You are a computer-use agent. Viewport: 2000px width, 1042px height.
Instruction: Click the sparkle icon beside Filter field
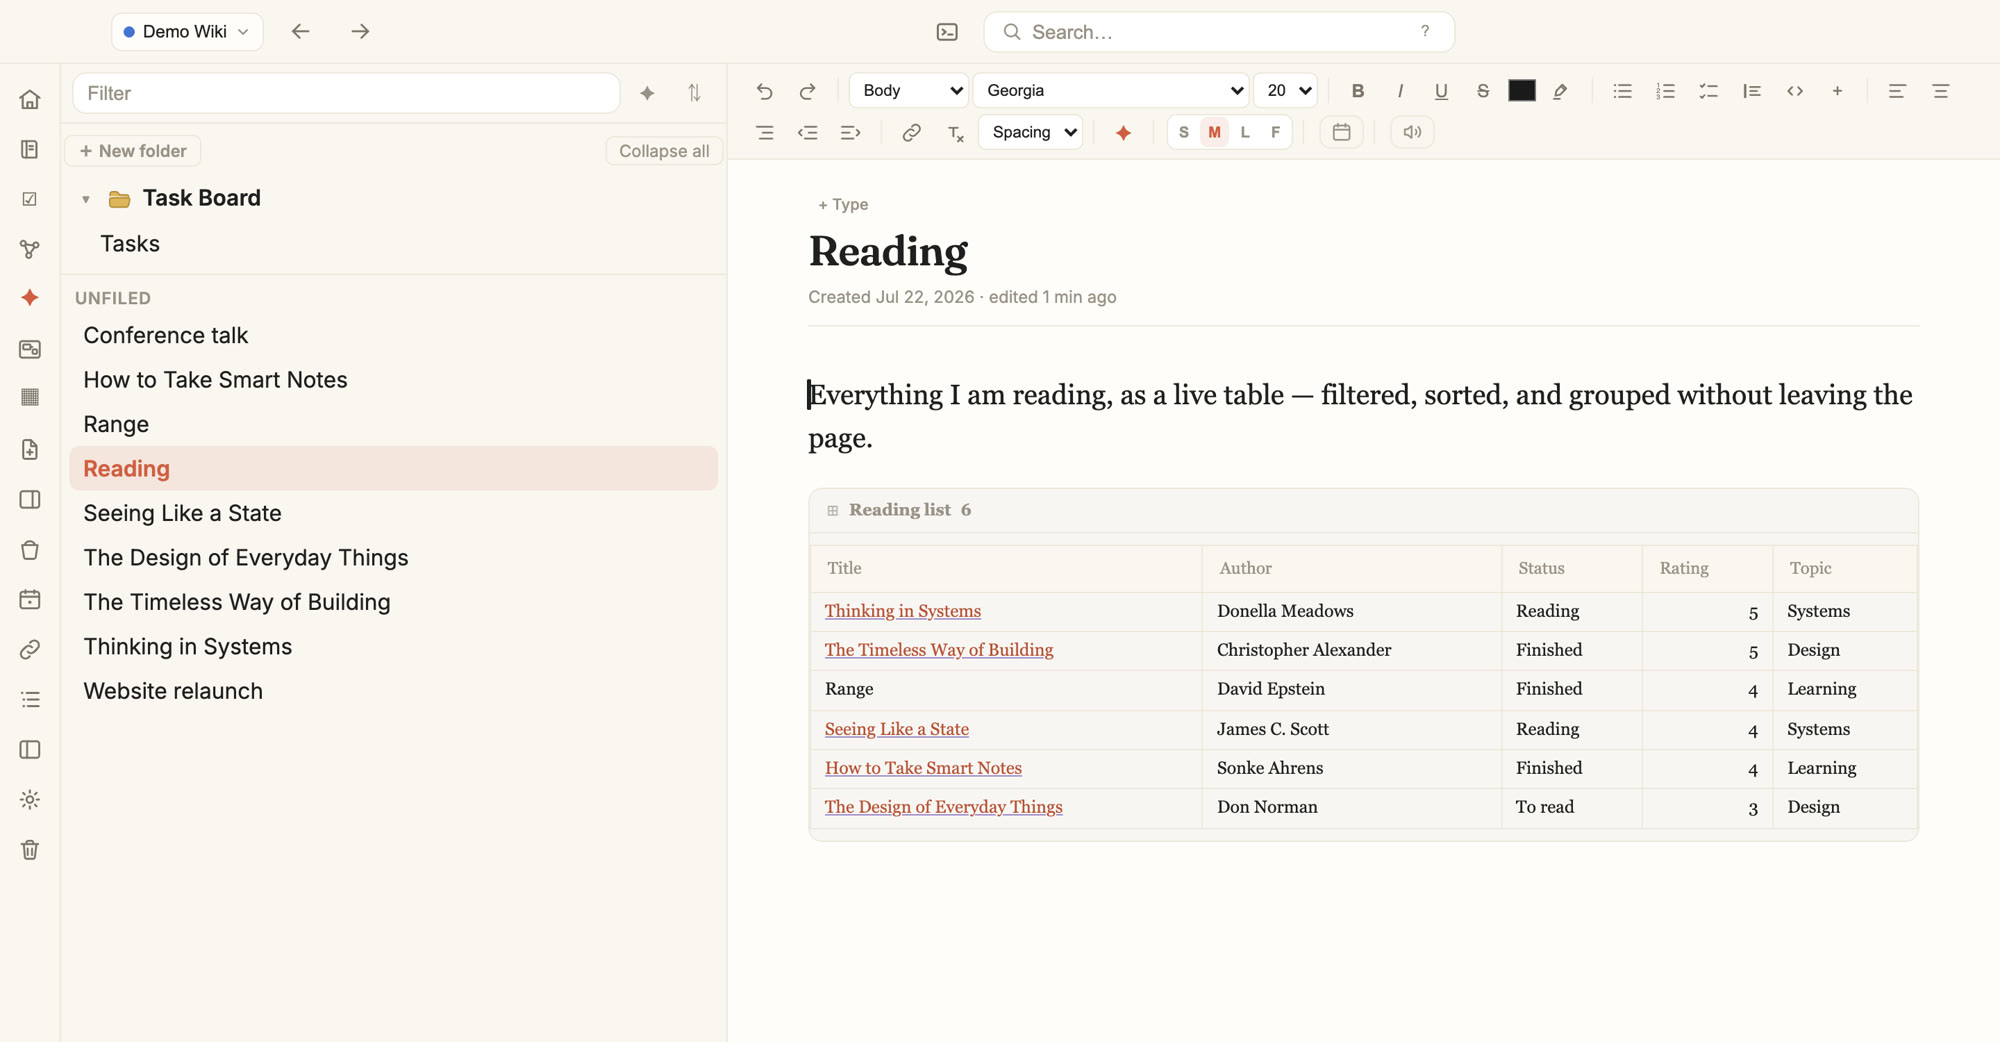pyautogui.click(x=647, y=93)
